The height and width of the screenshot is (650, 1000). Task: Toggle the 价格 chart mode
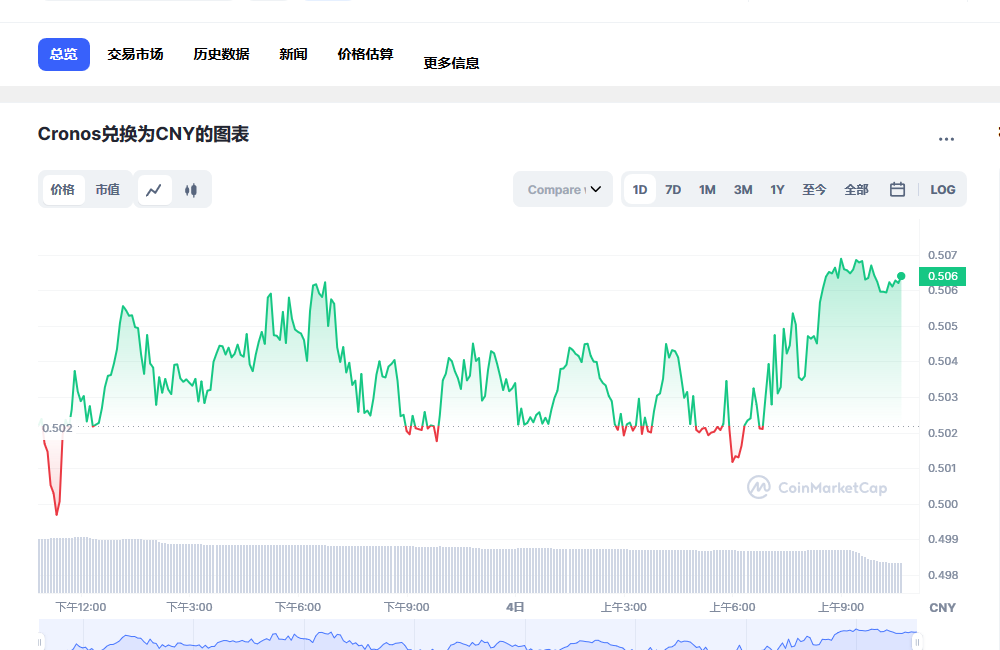point(63,189)
